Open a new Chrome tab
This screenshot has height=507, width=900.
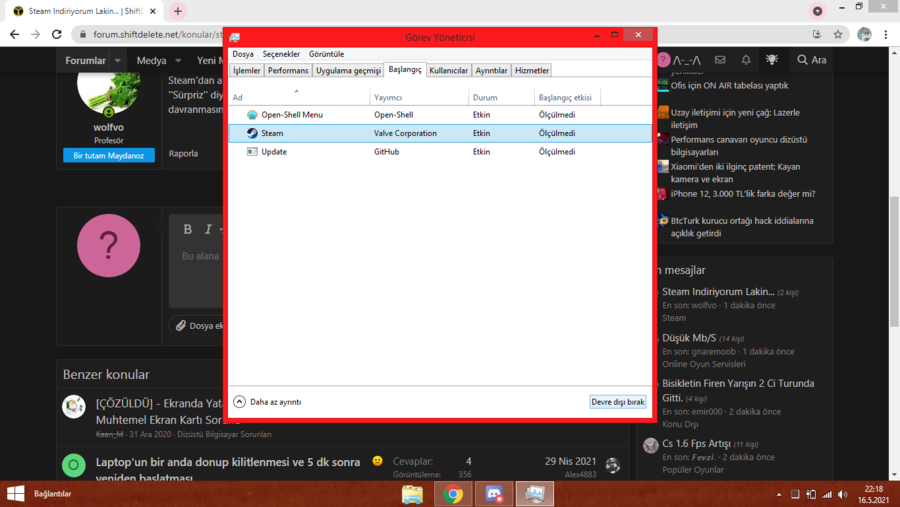click(x=178, y=11)
